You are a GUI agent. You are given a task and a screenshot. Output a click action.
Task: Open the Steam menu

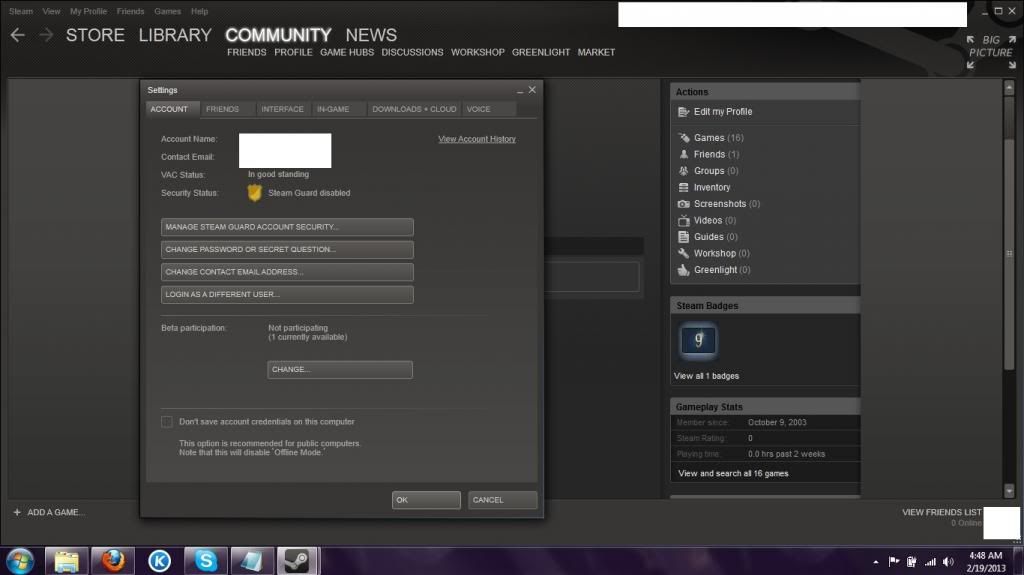21,11
